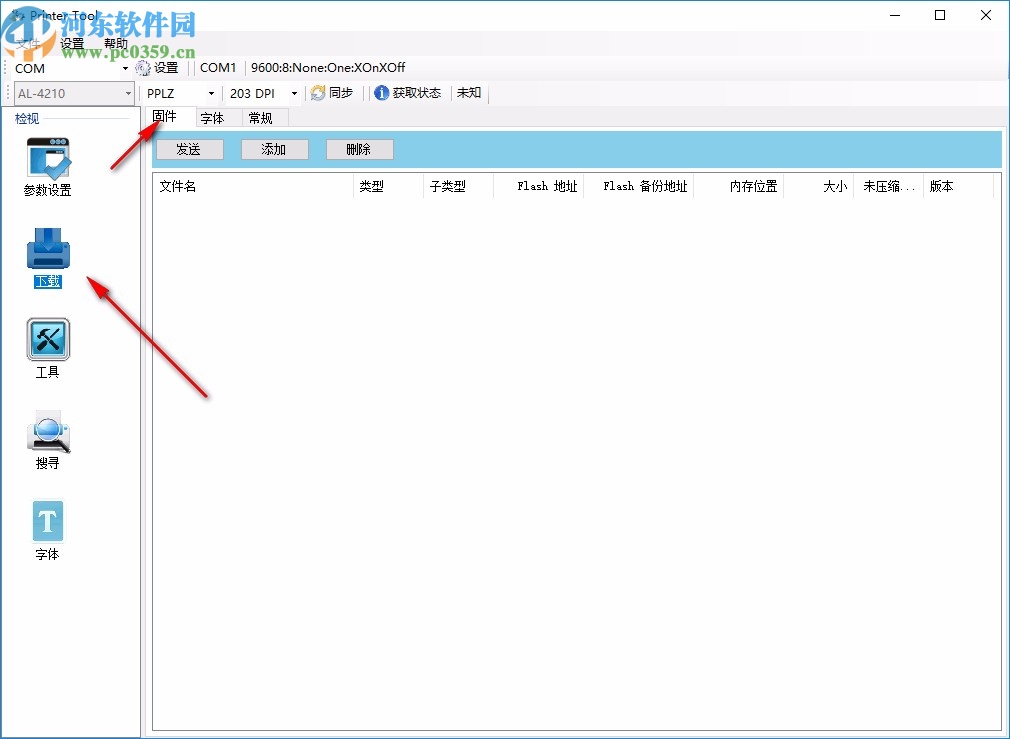Viewport: 1010px width, 739px height.
Task: Click the 添加 (add) button
Action: (x=274, y=149)
